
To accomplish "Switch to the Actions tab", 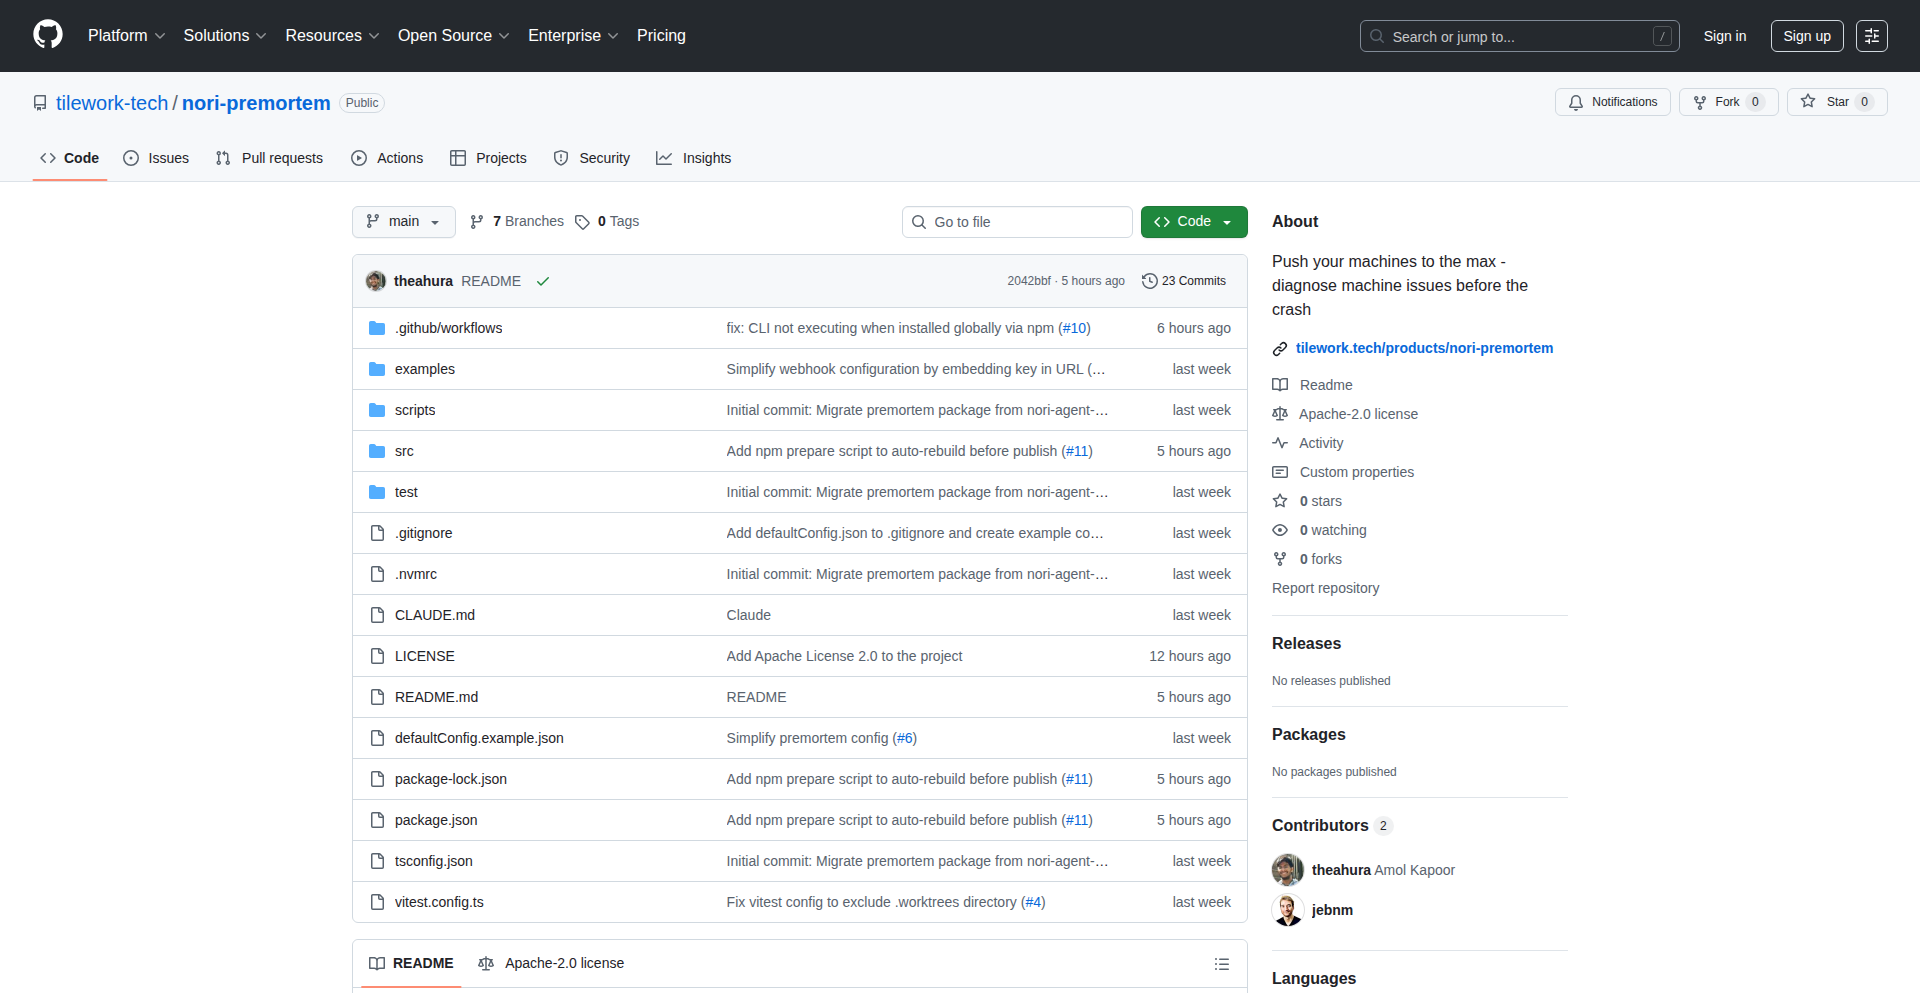I will point(387,158).
